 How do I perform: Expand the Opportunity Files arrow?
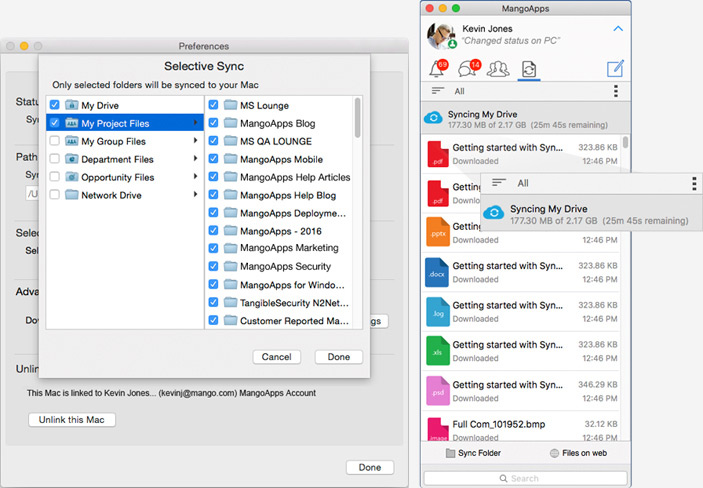pyautogui.click(x=195, y=176)
